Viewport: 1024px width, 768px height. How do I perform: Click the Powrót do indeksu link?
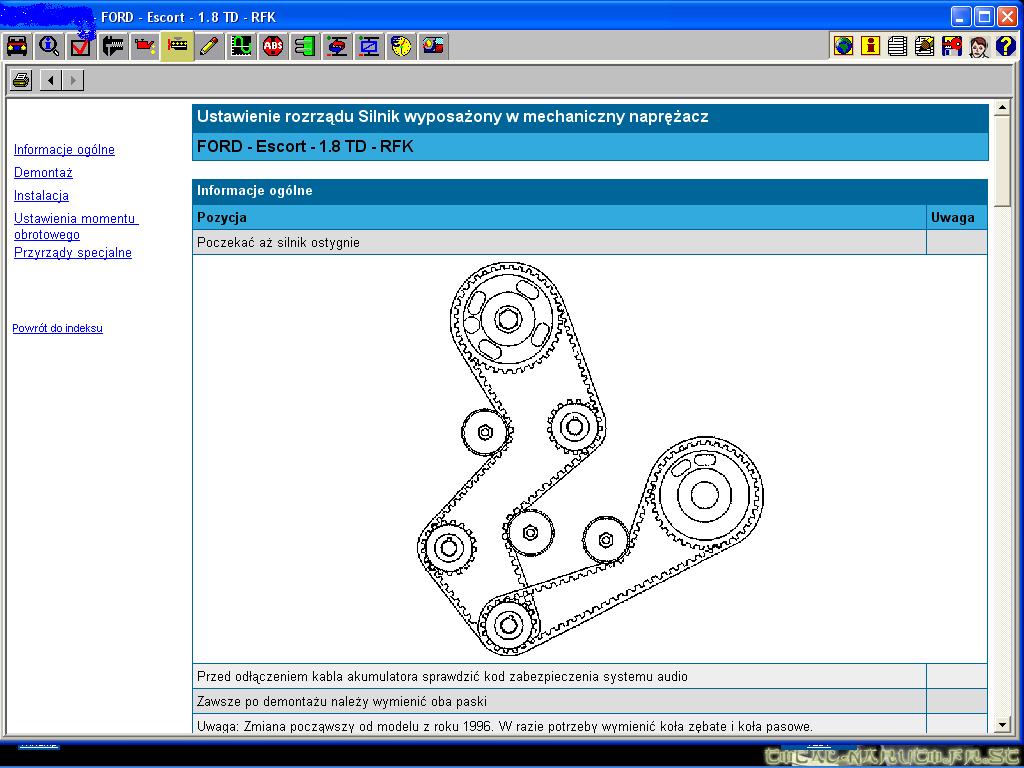(57, 328)
